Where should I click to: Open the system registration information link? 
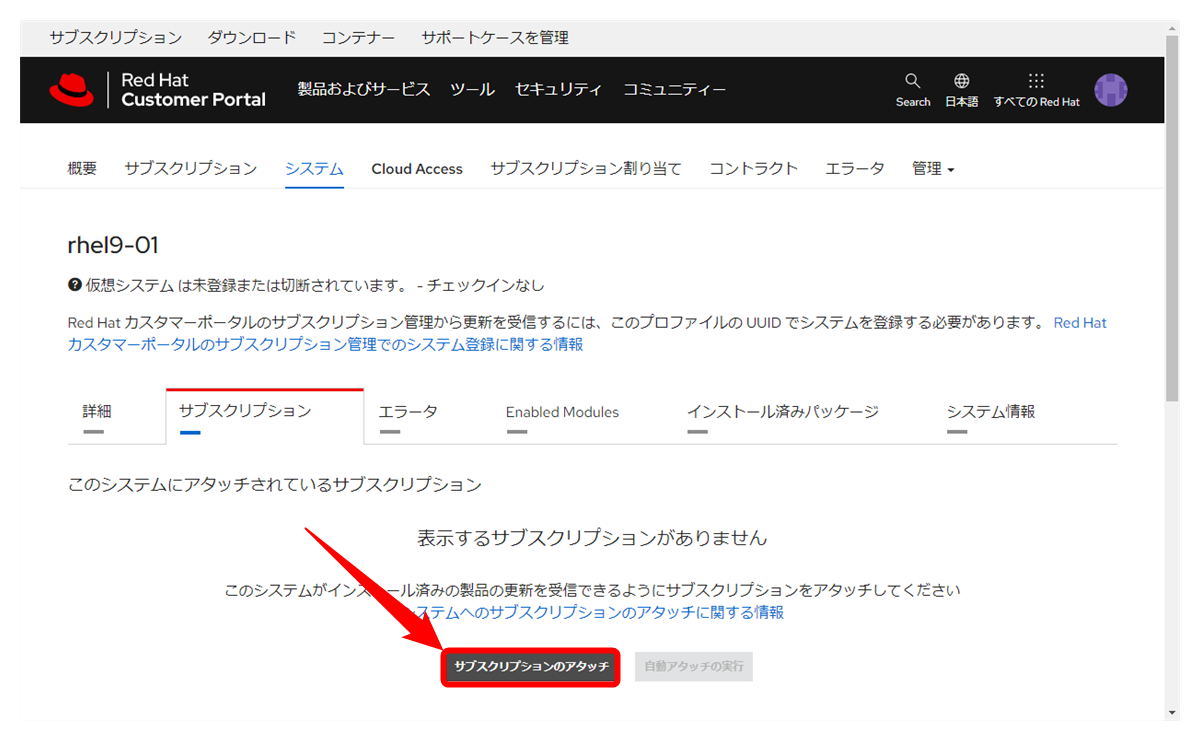coord(325,345)
